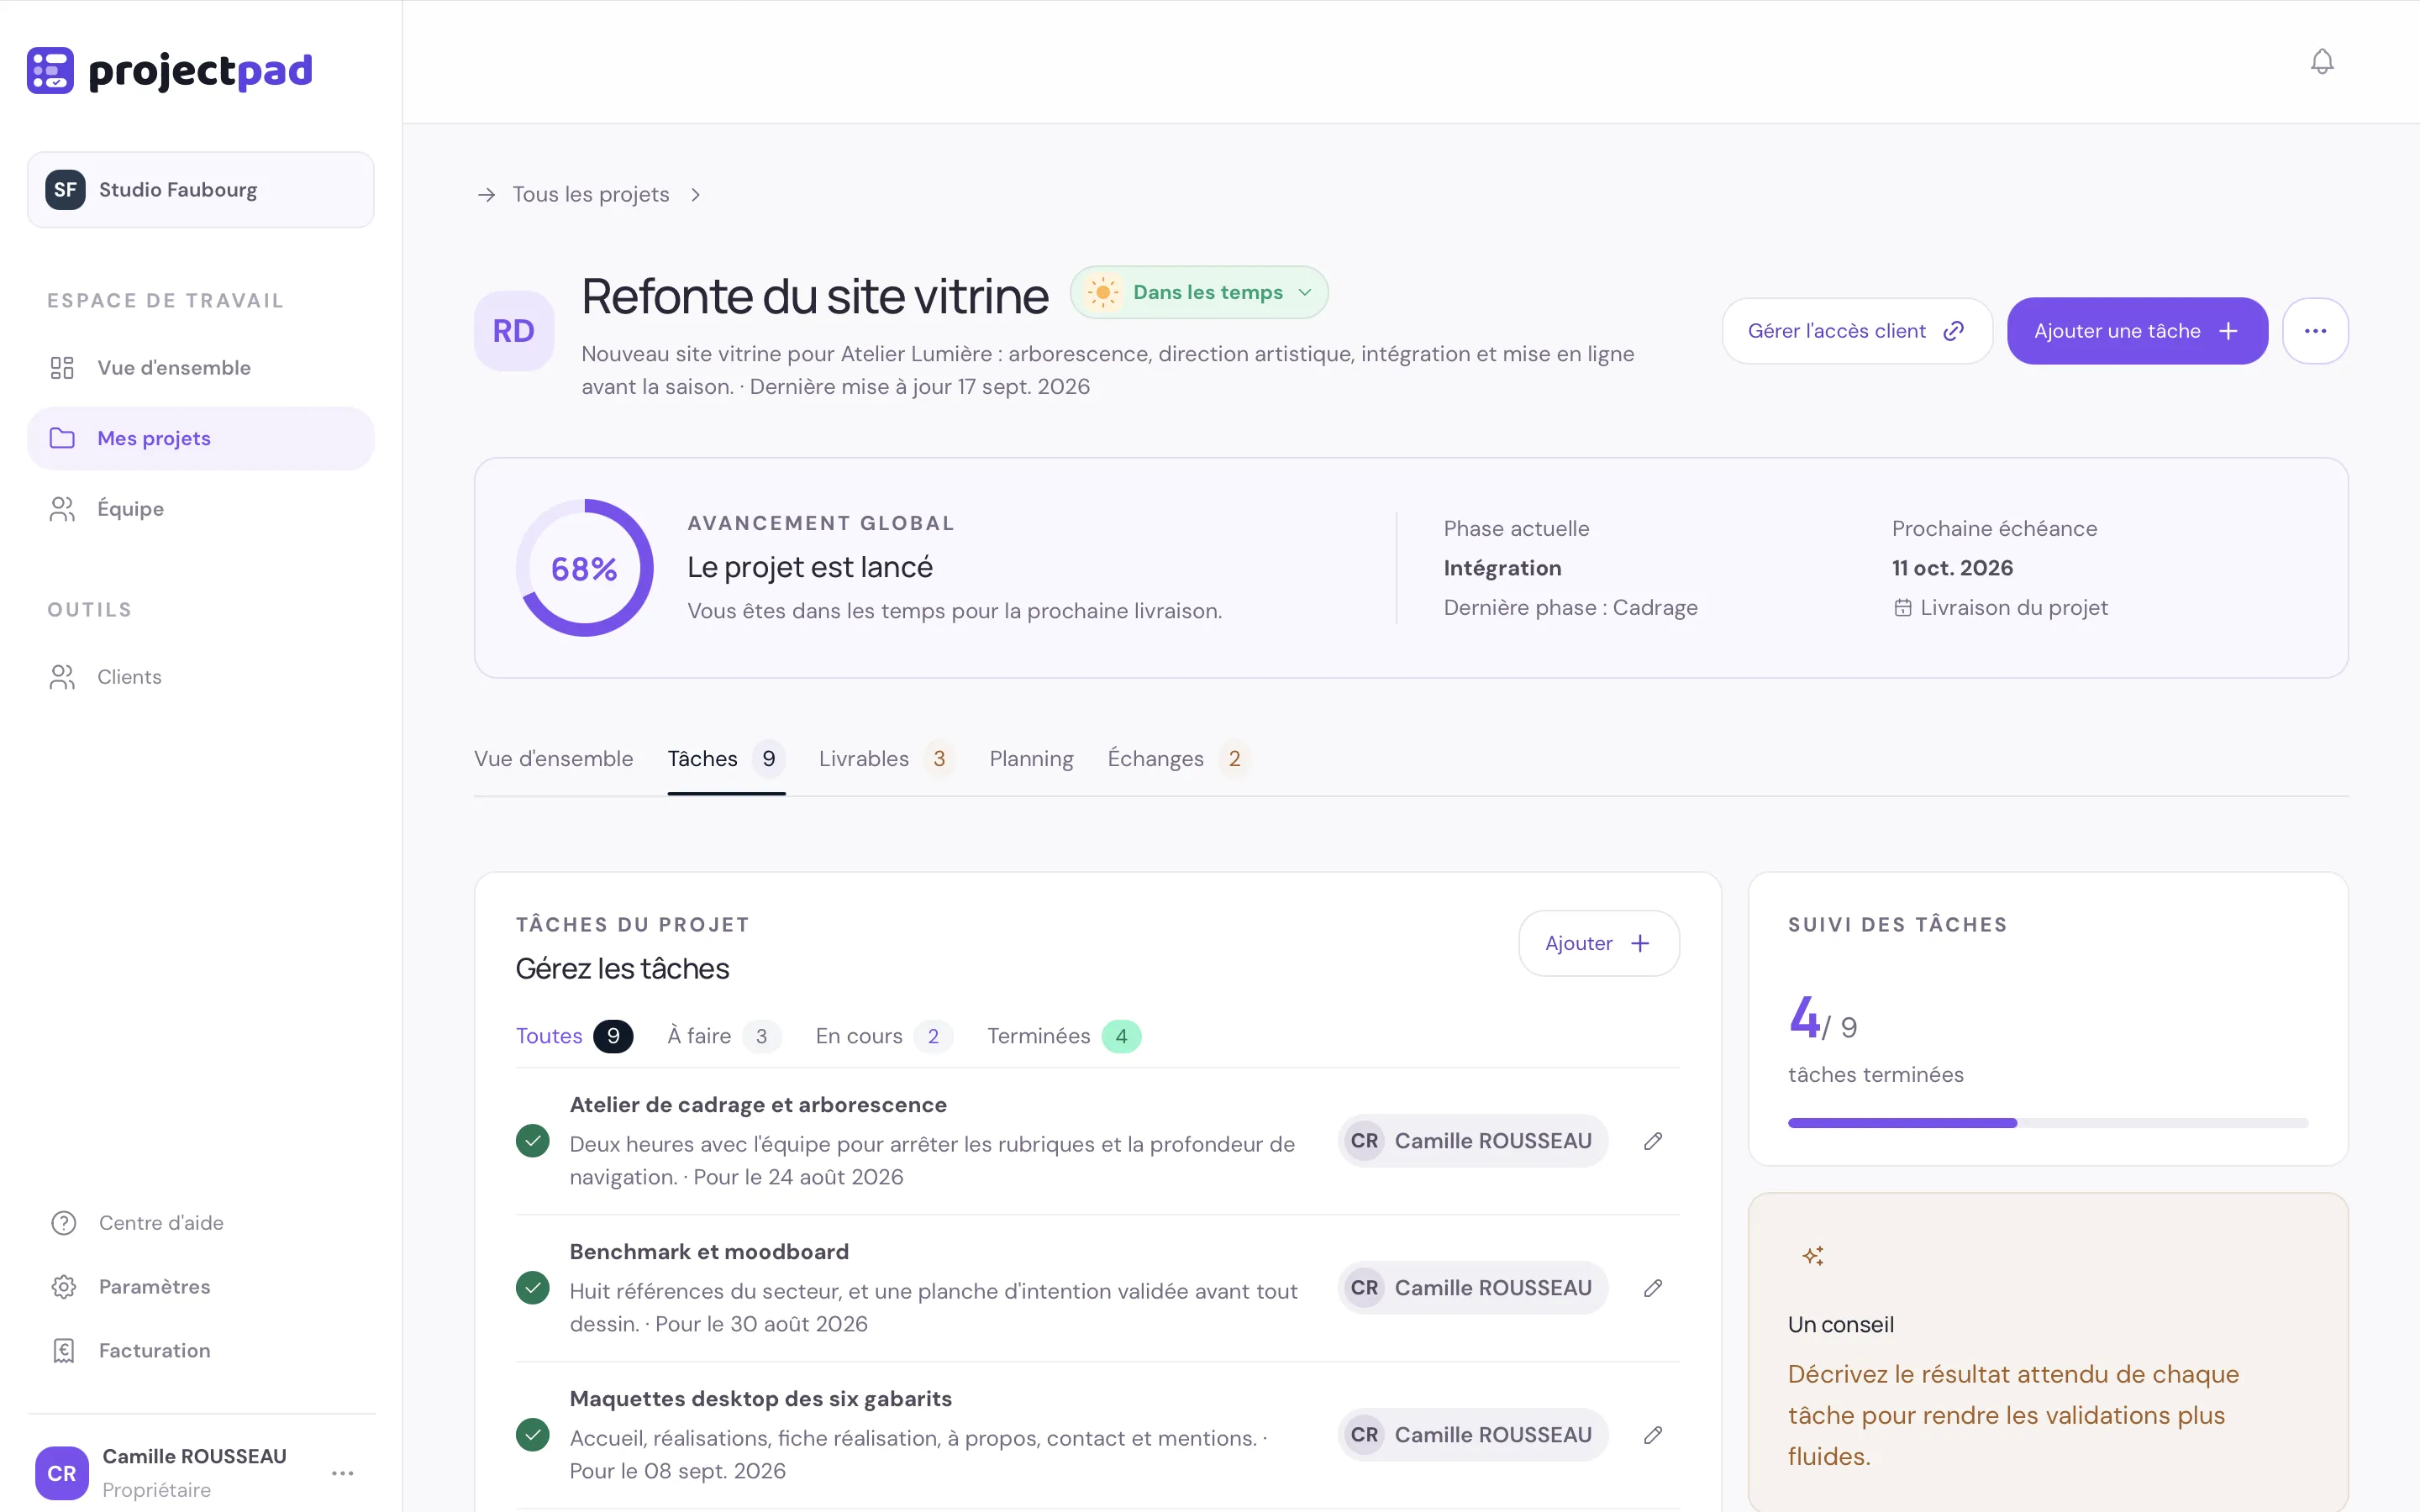Edit the Benchmark et moodboard task with the pencil icon
Image resolution: width=2420 pixels, height=1512 pixels.
(x=1653, y=1288)
